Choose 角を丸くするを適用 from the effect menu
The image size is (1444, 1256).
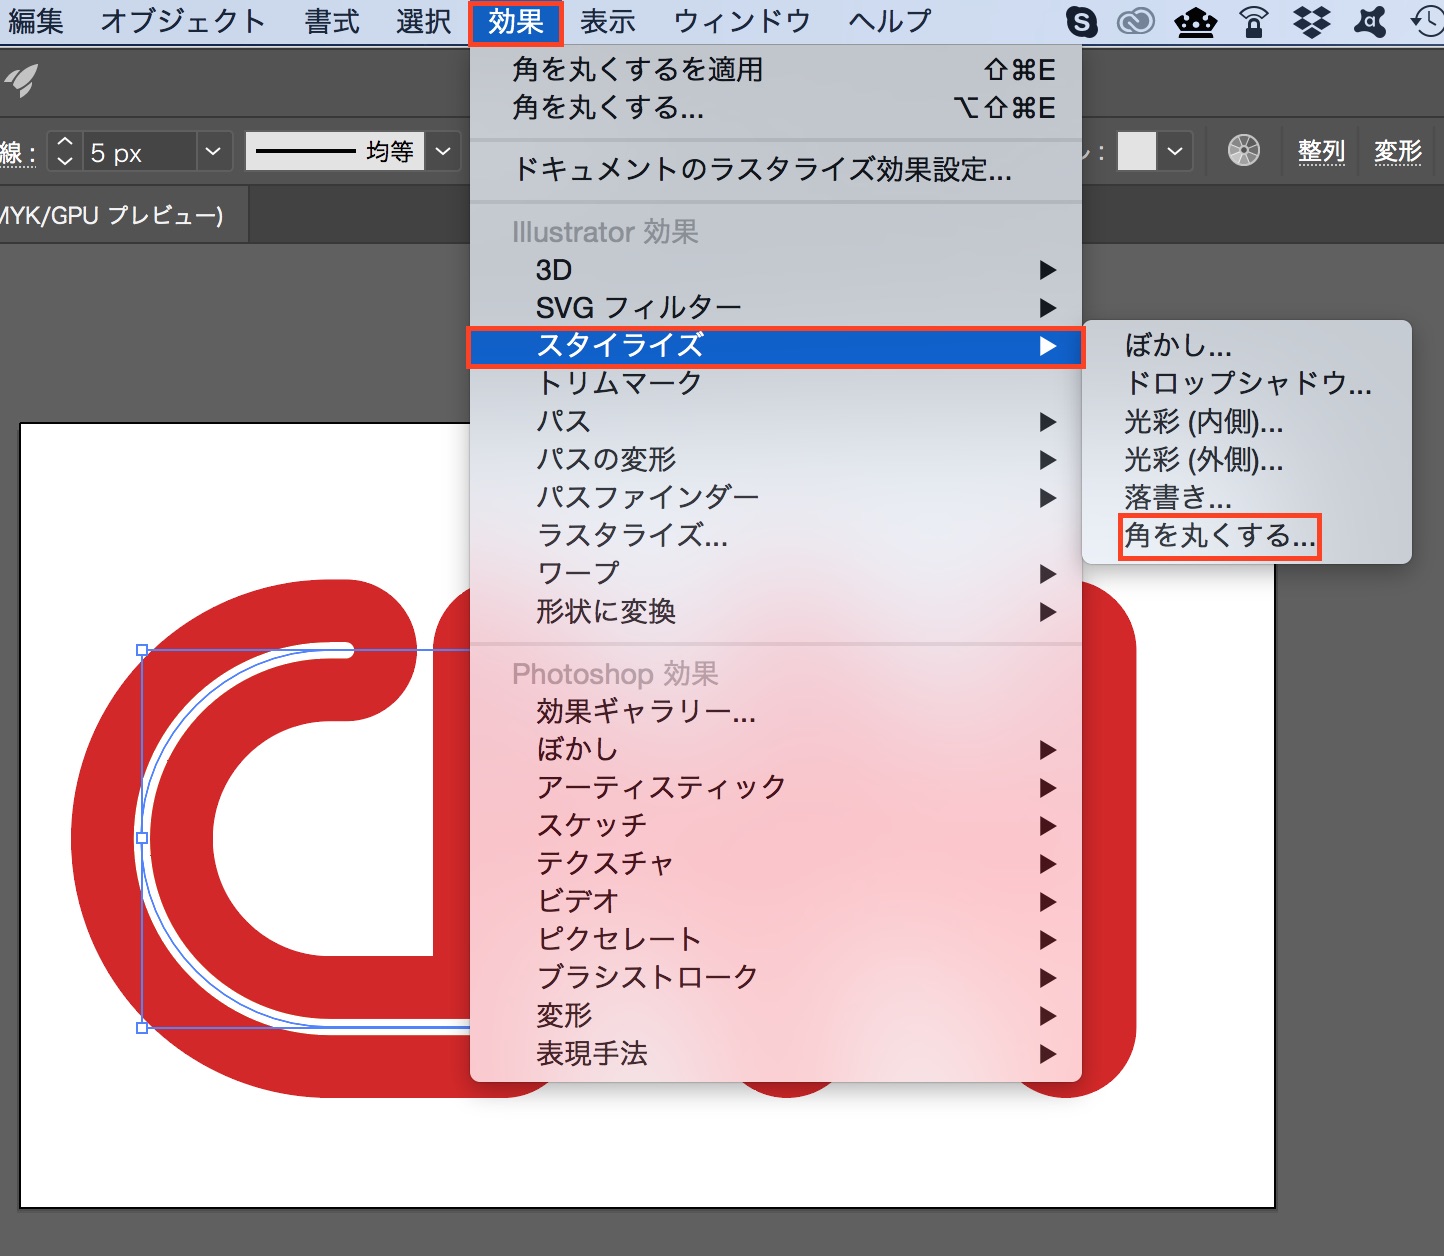[x=776, y=69]
